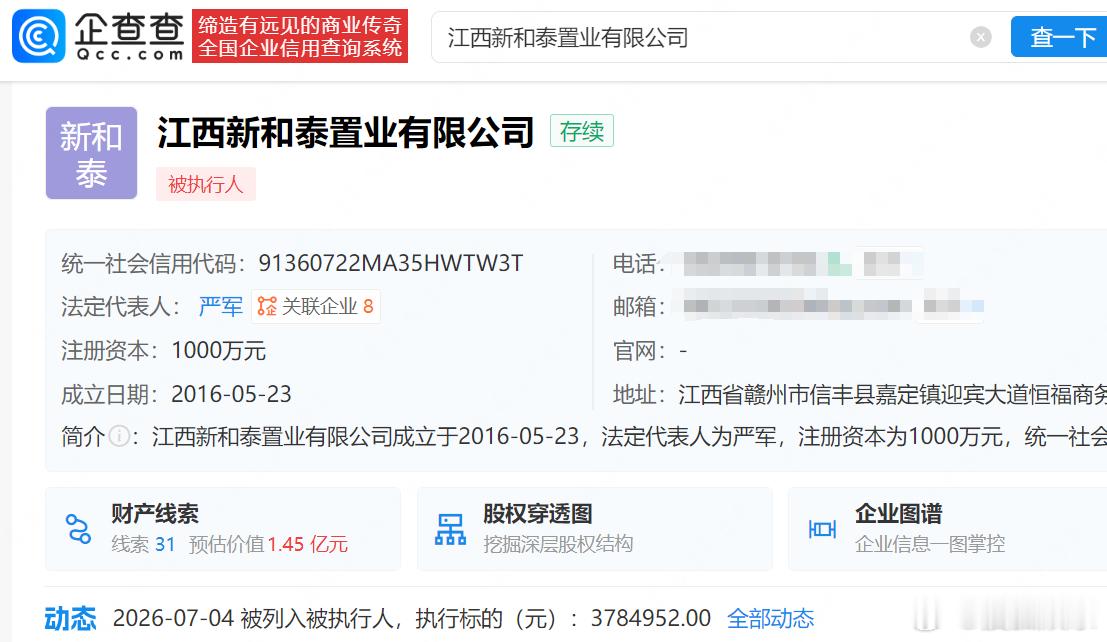Viewport: 1107px width, 642px height.
Task: Click the Qcc.com logo icon
Action: pos(38,36)
